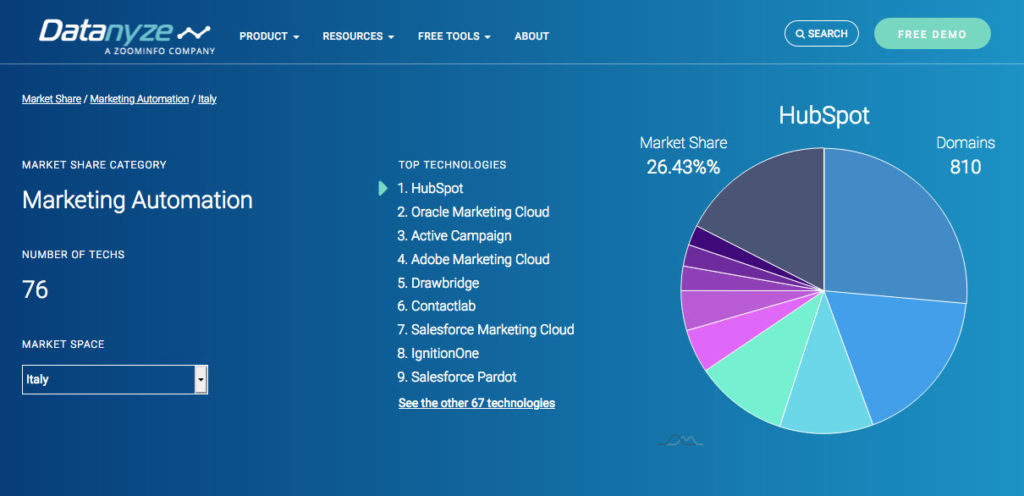Select Oracle Marketing Cloud in the list

[473, 211]
